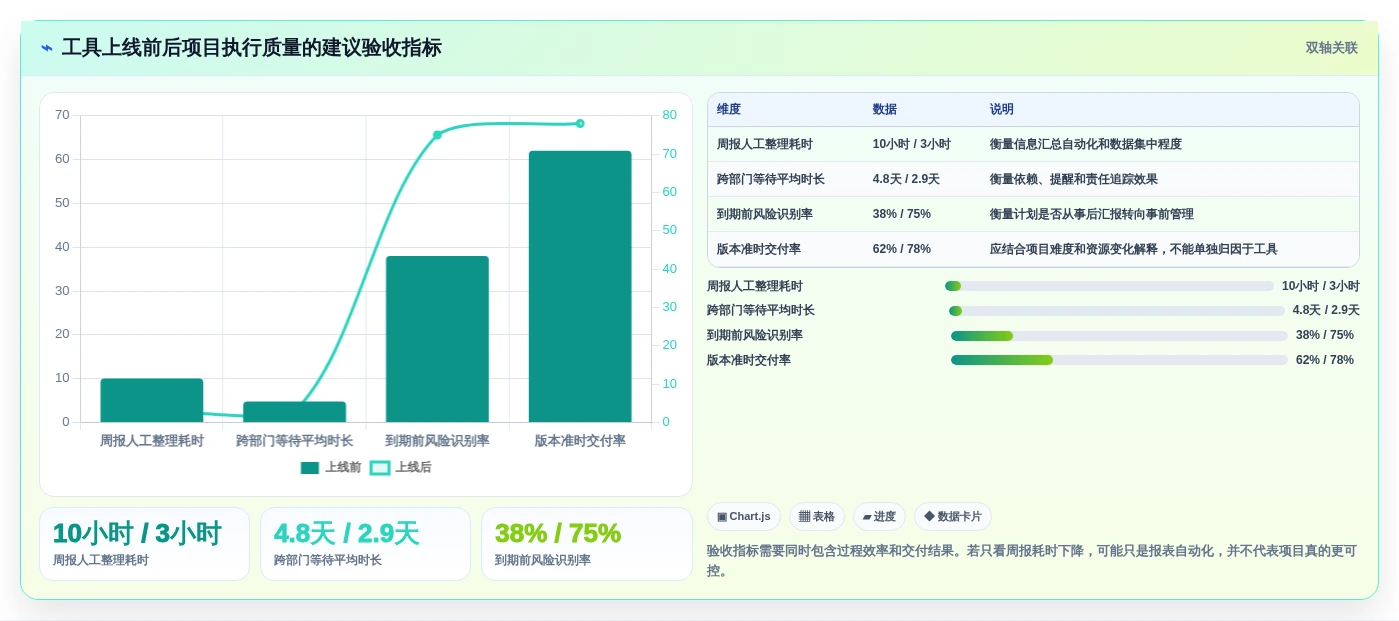Click the 说明 column header
The height and width of the screenshot is (621, 1399).
(x=1002, y=110)
